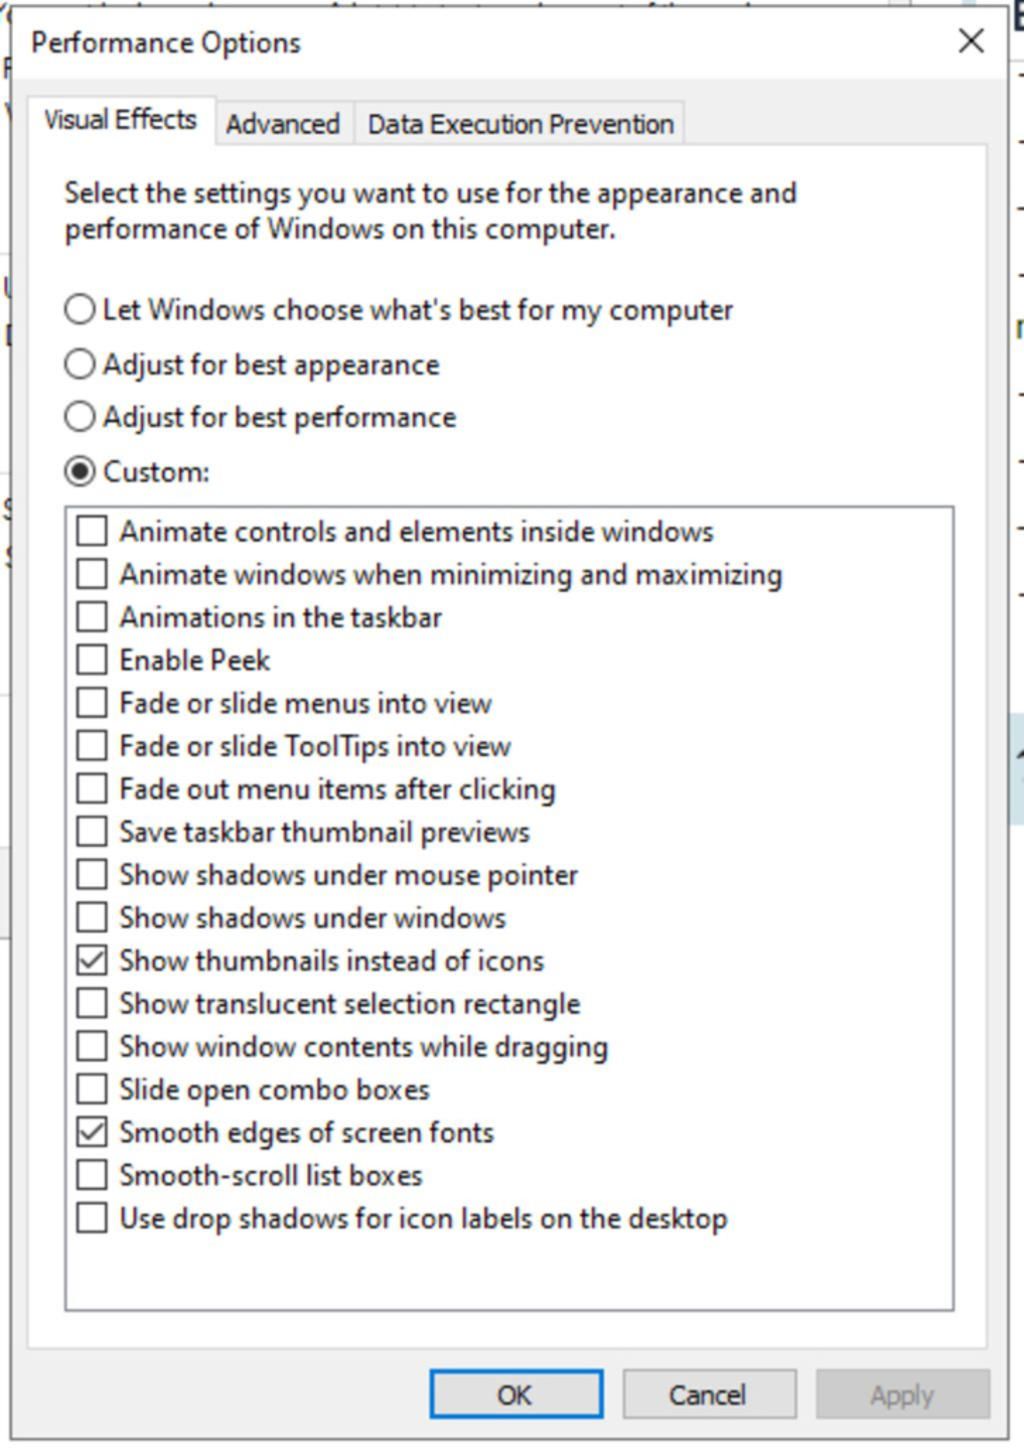Tick Show shadows under windows

(92, 918)
